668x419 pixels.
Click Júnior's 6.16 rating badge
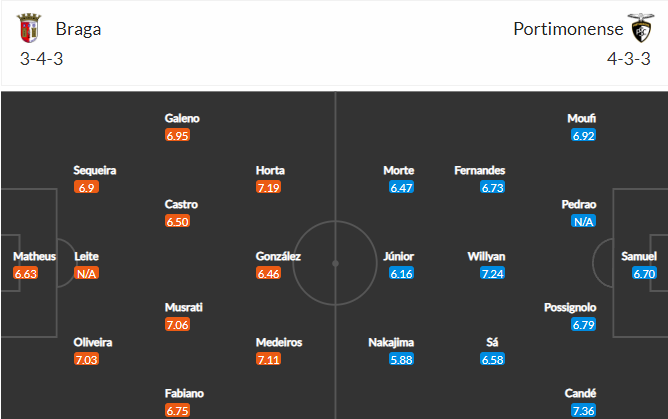(399, 273)
